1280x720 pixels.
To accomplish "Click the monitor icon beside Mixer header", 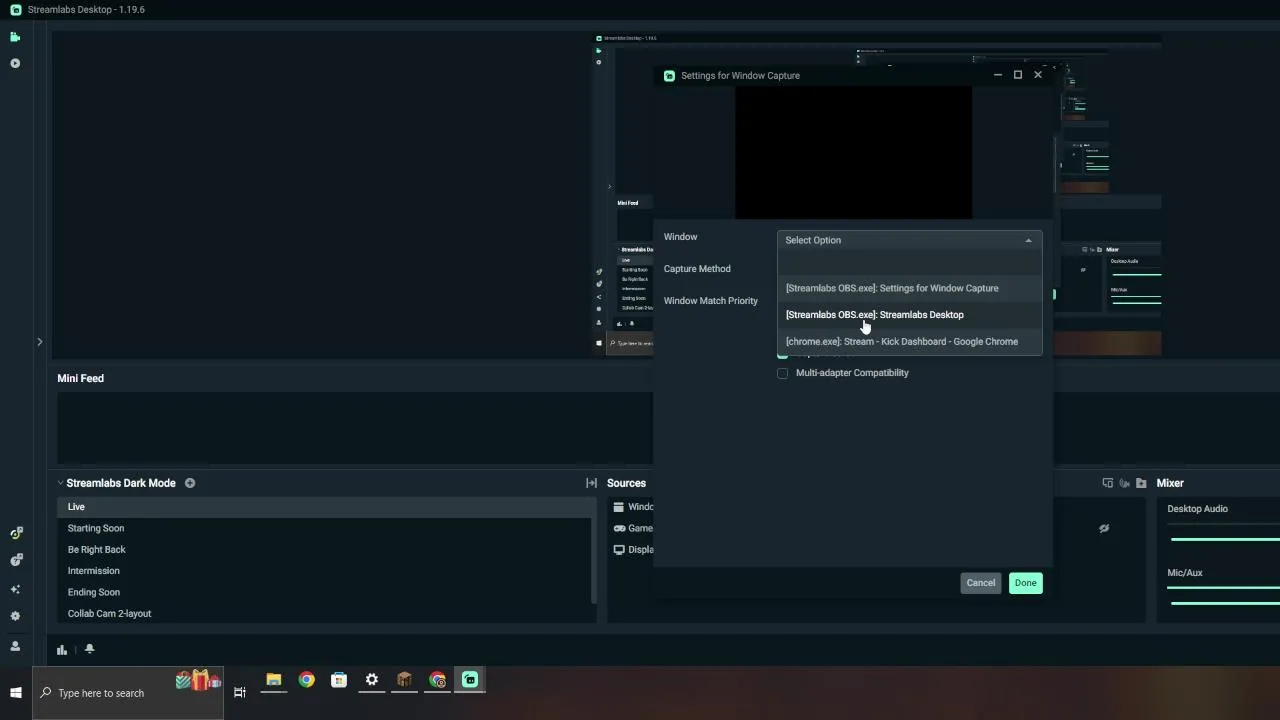I will point(1107,483).
